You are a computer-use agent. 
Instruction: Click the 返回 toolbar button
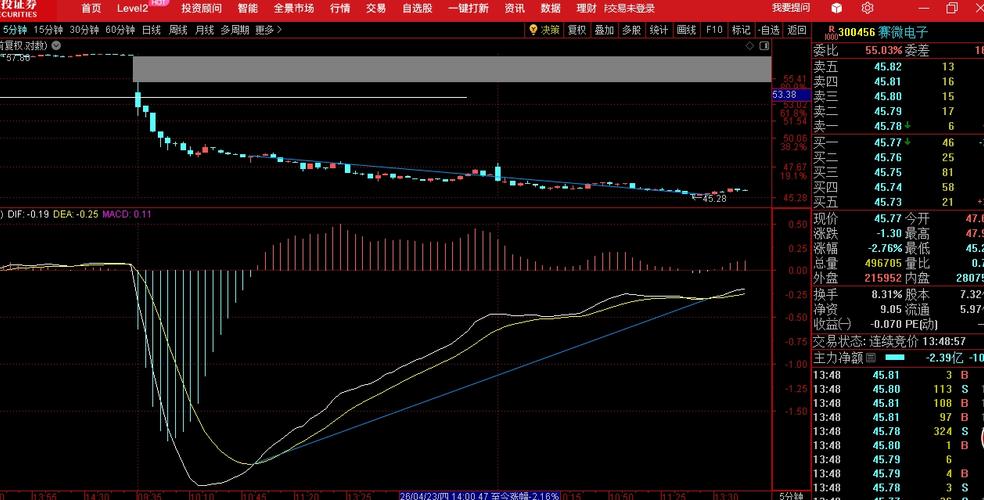tap(796, 29)
